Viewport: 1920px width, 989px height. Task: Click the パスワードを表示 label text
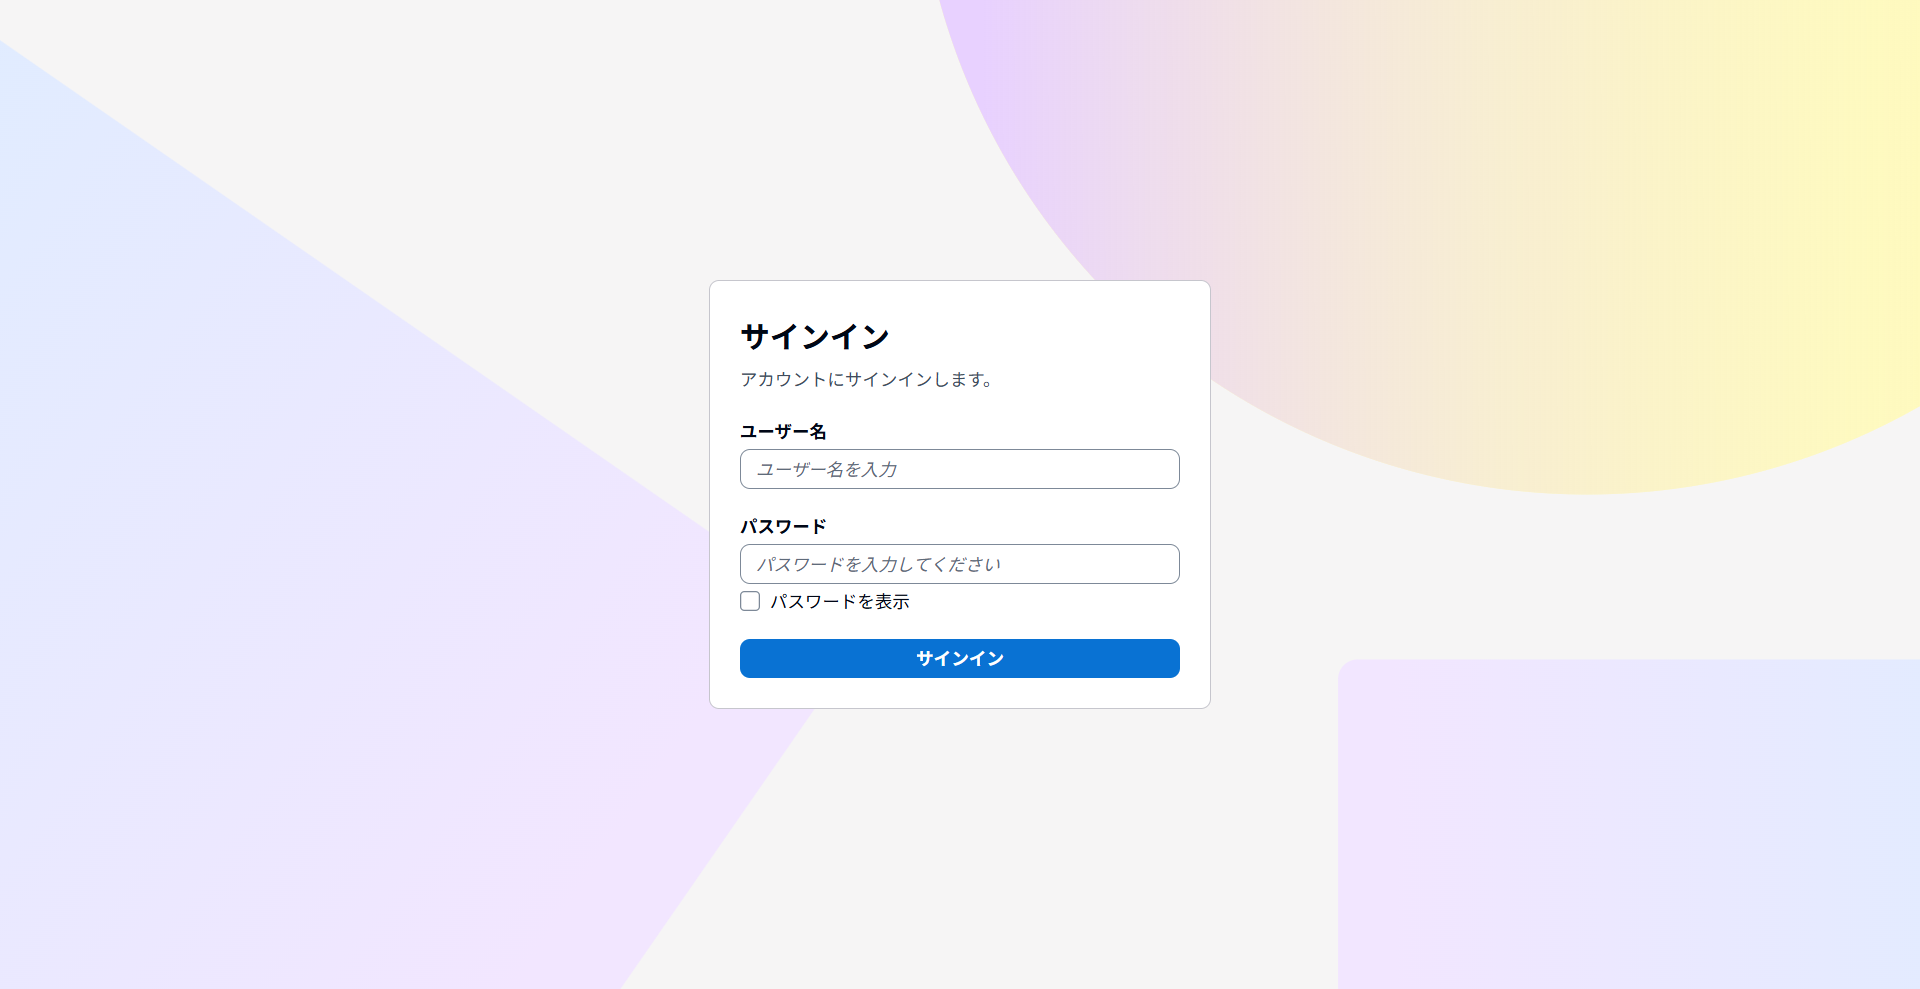pyautogui.click(x=840, y=601)
